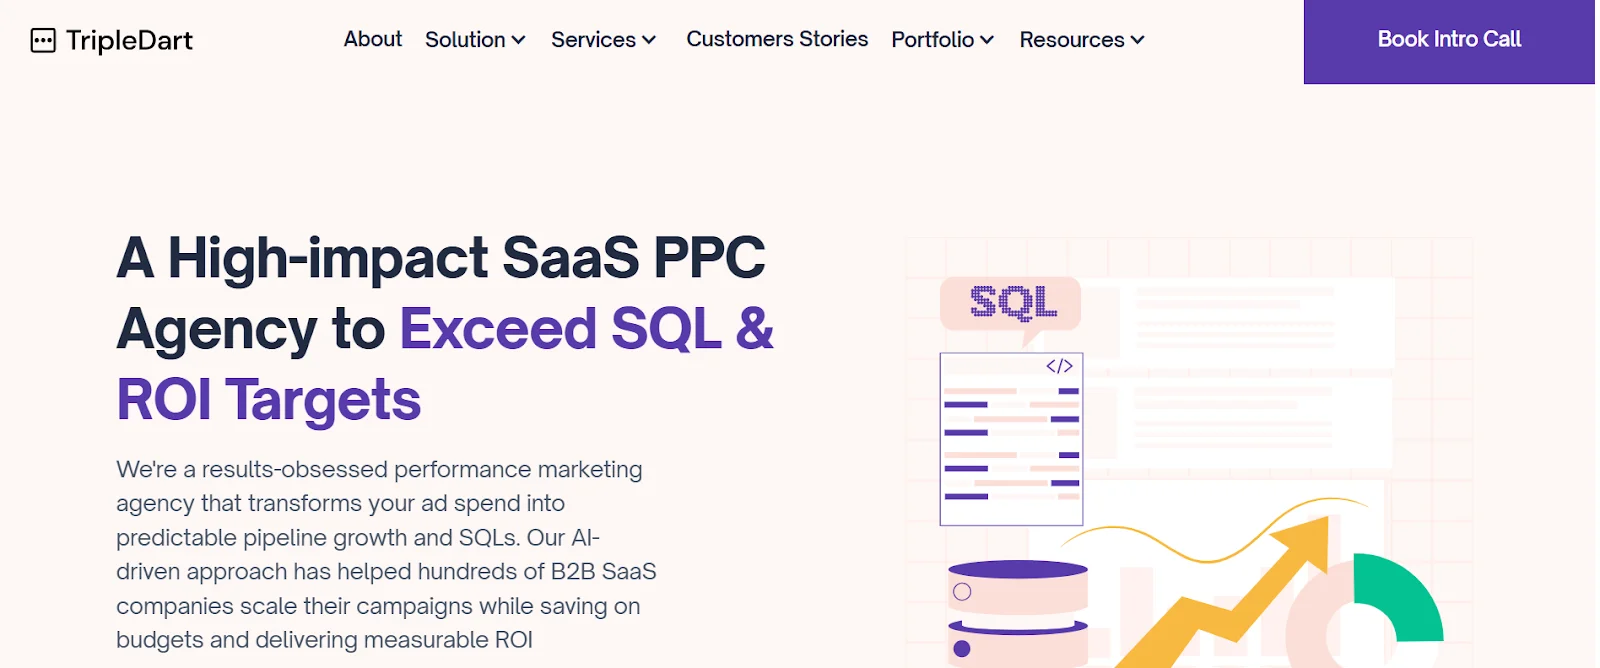Open the Solution menu

coord(465,40)
